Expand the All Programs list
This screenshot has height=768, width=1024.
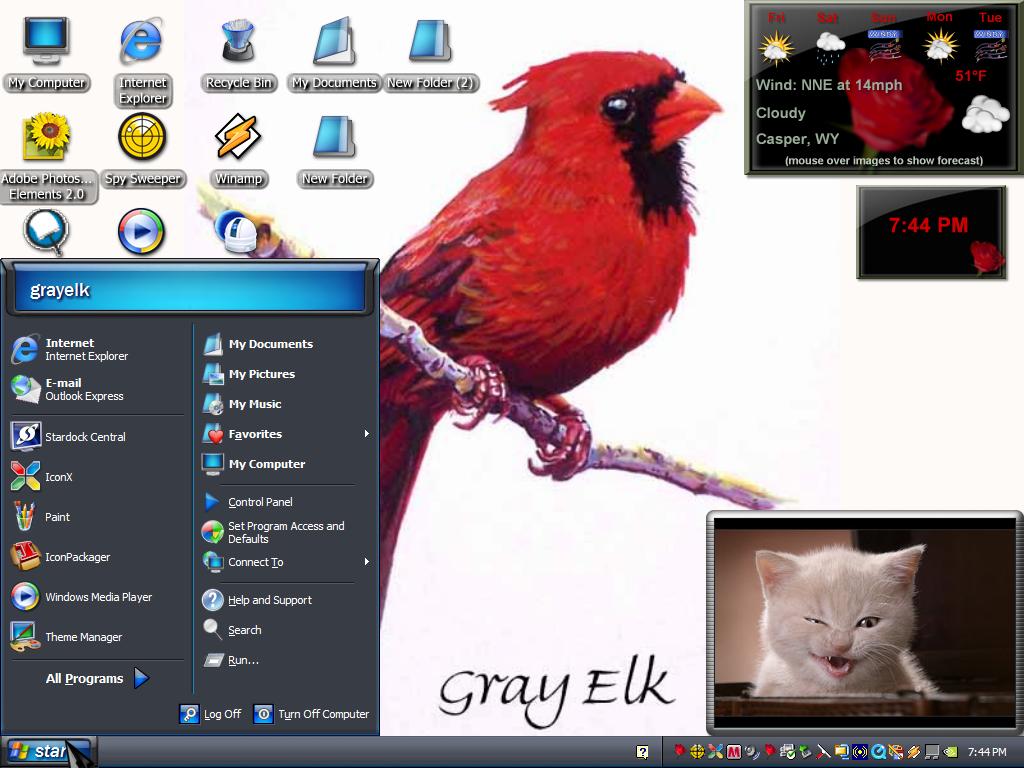point(97,678)
